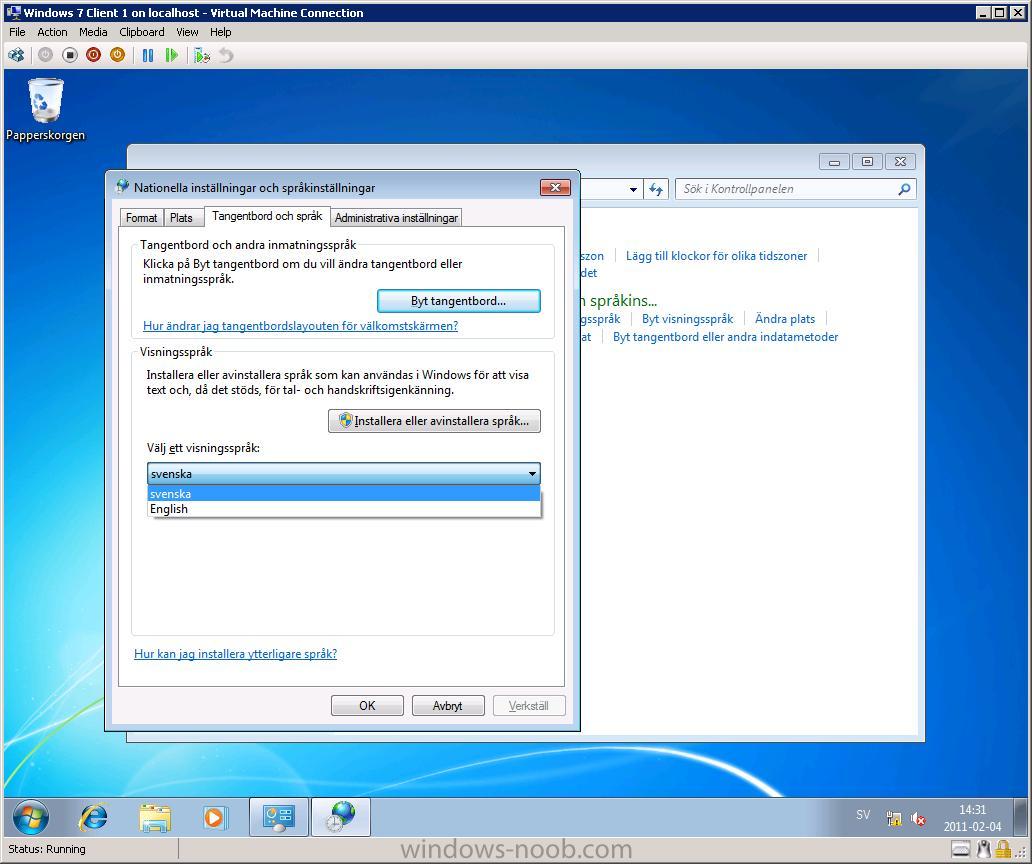Click 'Ändra plats' link in Control Panel

click(x=785, y=318)
